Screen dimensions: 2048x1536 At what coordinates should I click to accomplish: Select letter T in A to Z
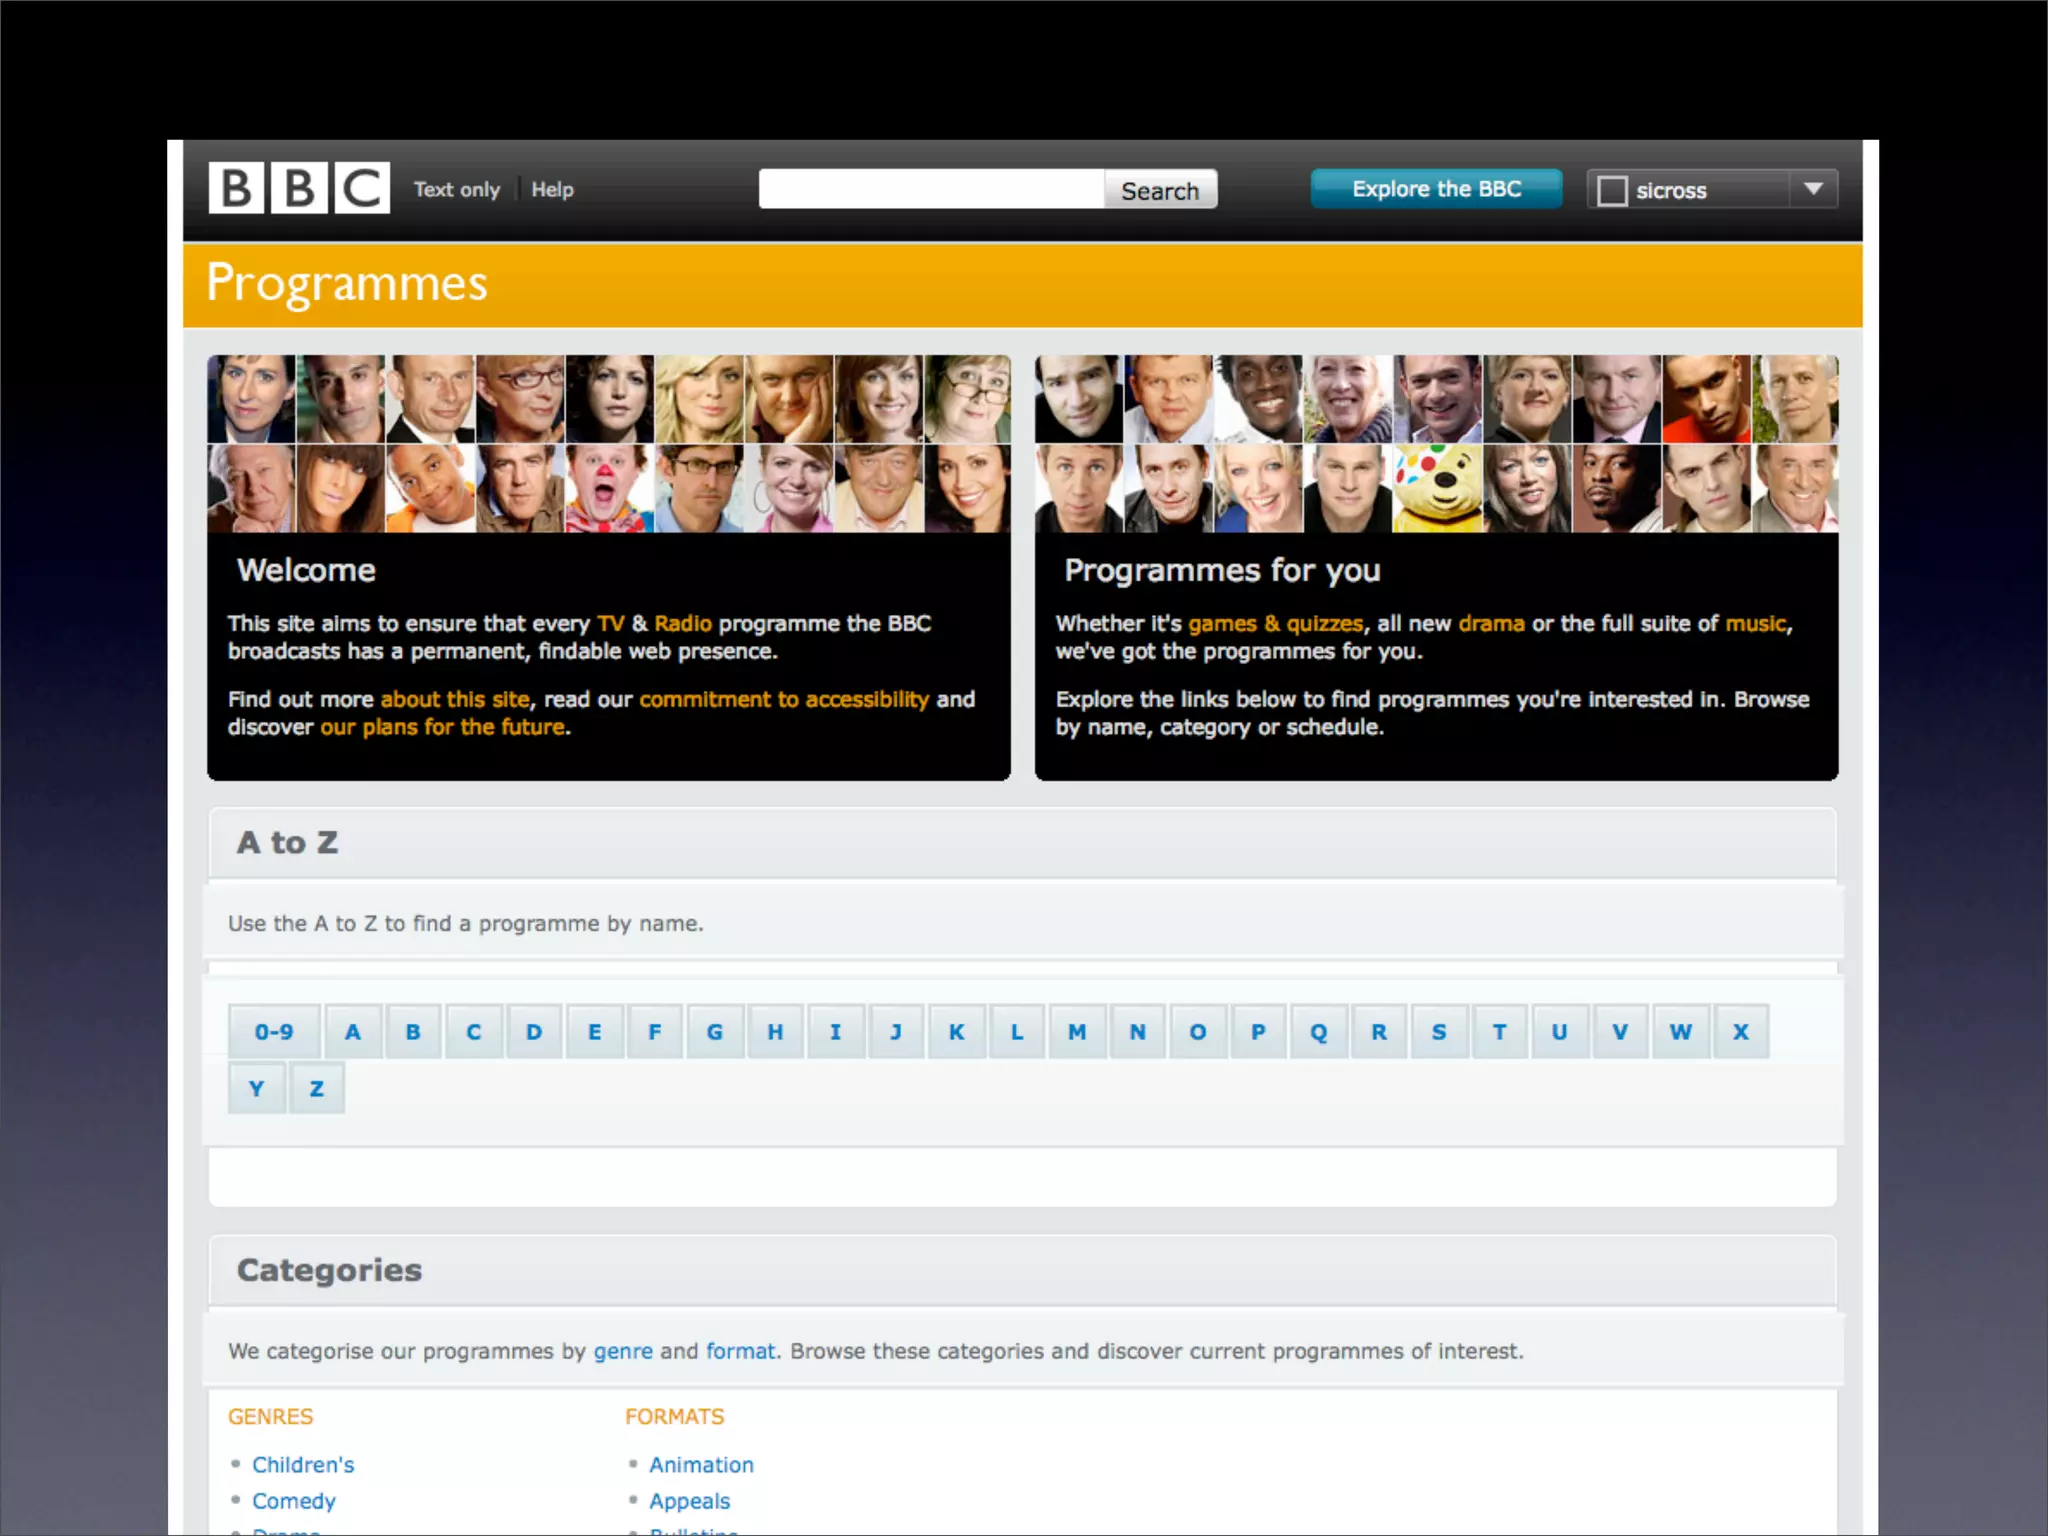[x=1500, y=1031]
